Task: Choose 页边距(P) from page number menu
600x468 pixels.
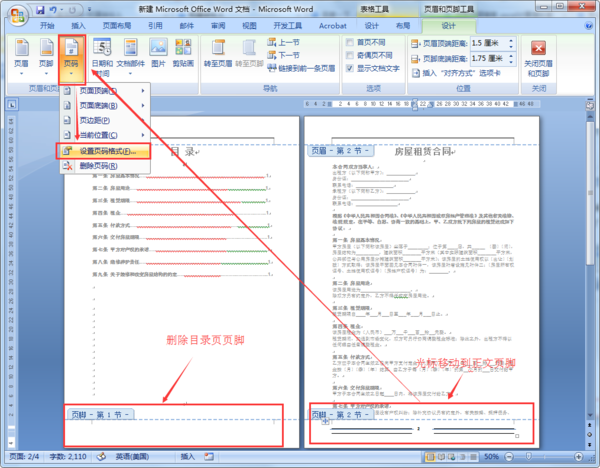Action: (105, 120)
